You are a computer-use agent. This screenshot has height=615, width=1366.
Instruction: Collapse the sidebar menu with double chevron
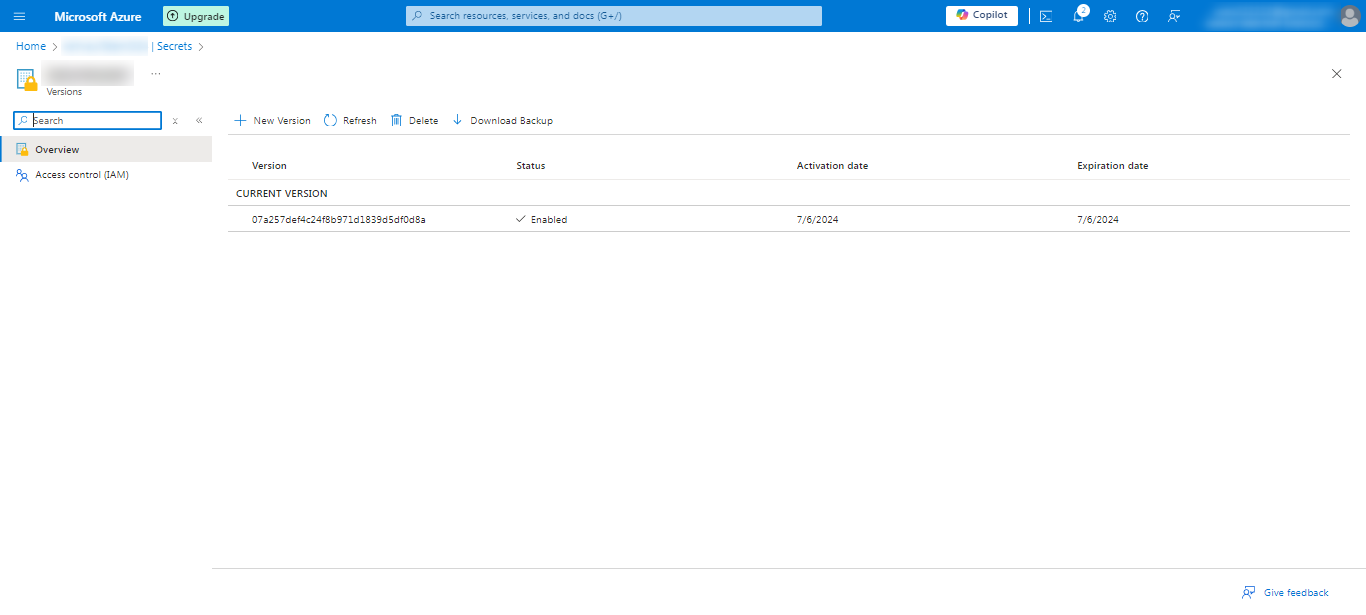pyautogui.click(x=199, y=120)
